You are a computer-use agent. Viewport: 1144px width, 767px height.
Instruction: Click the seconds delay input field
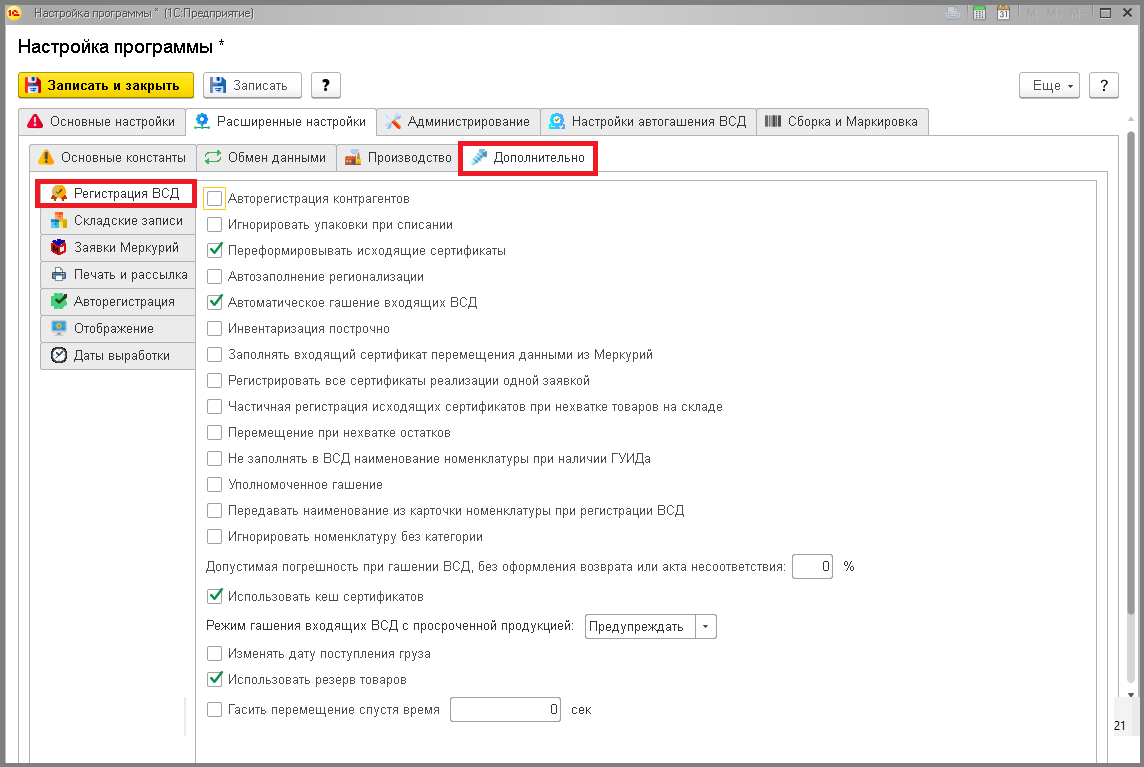[x=505, y=709]
